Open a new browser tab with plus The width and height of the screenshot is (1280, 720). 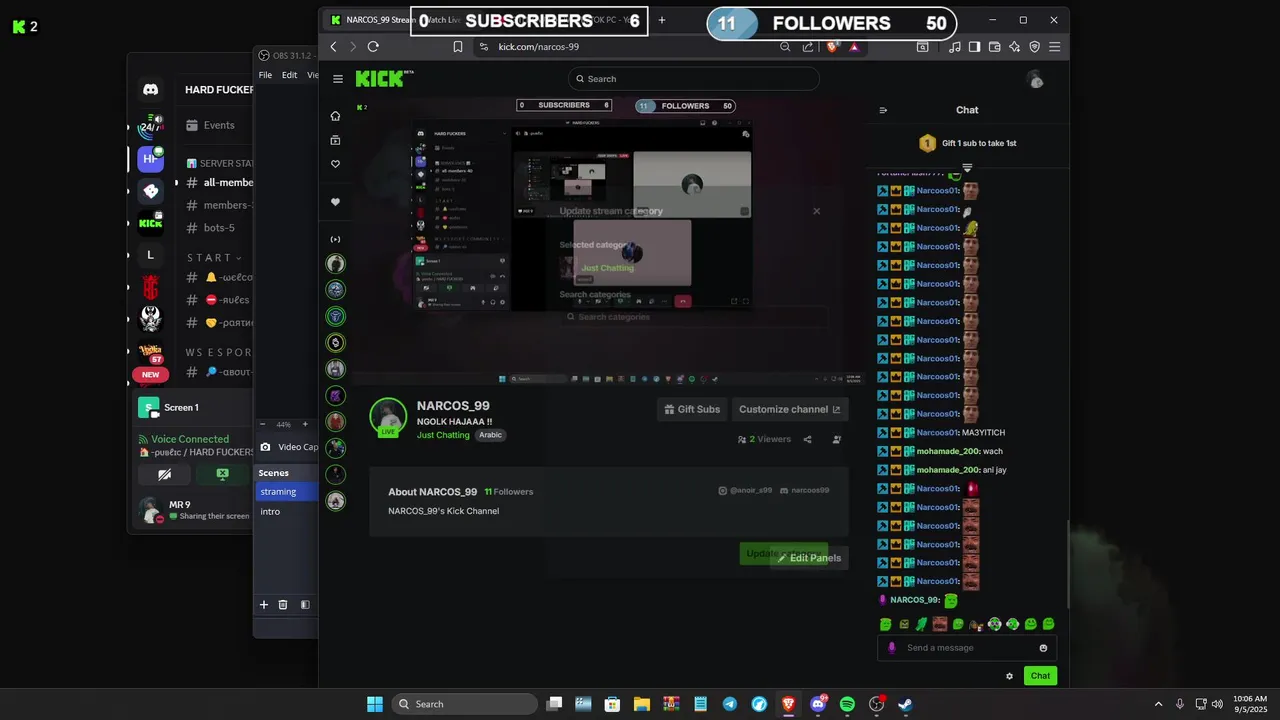pos(661,20)
